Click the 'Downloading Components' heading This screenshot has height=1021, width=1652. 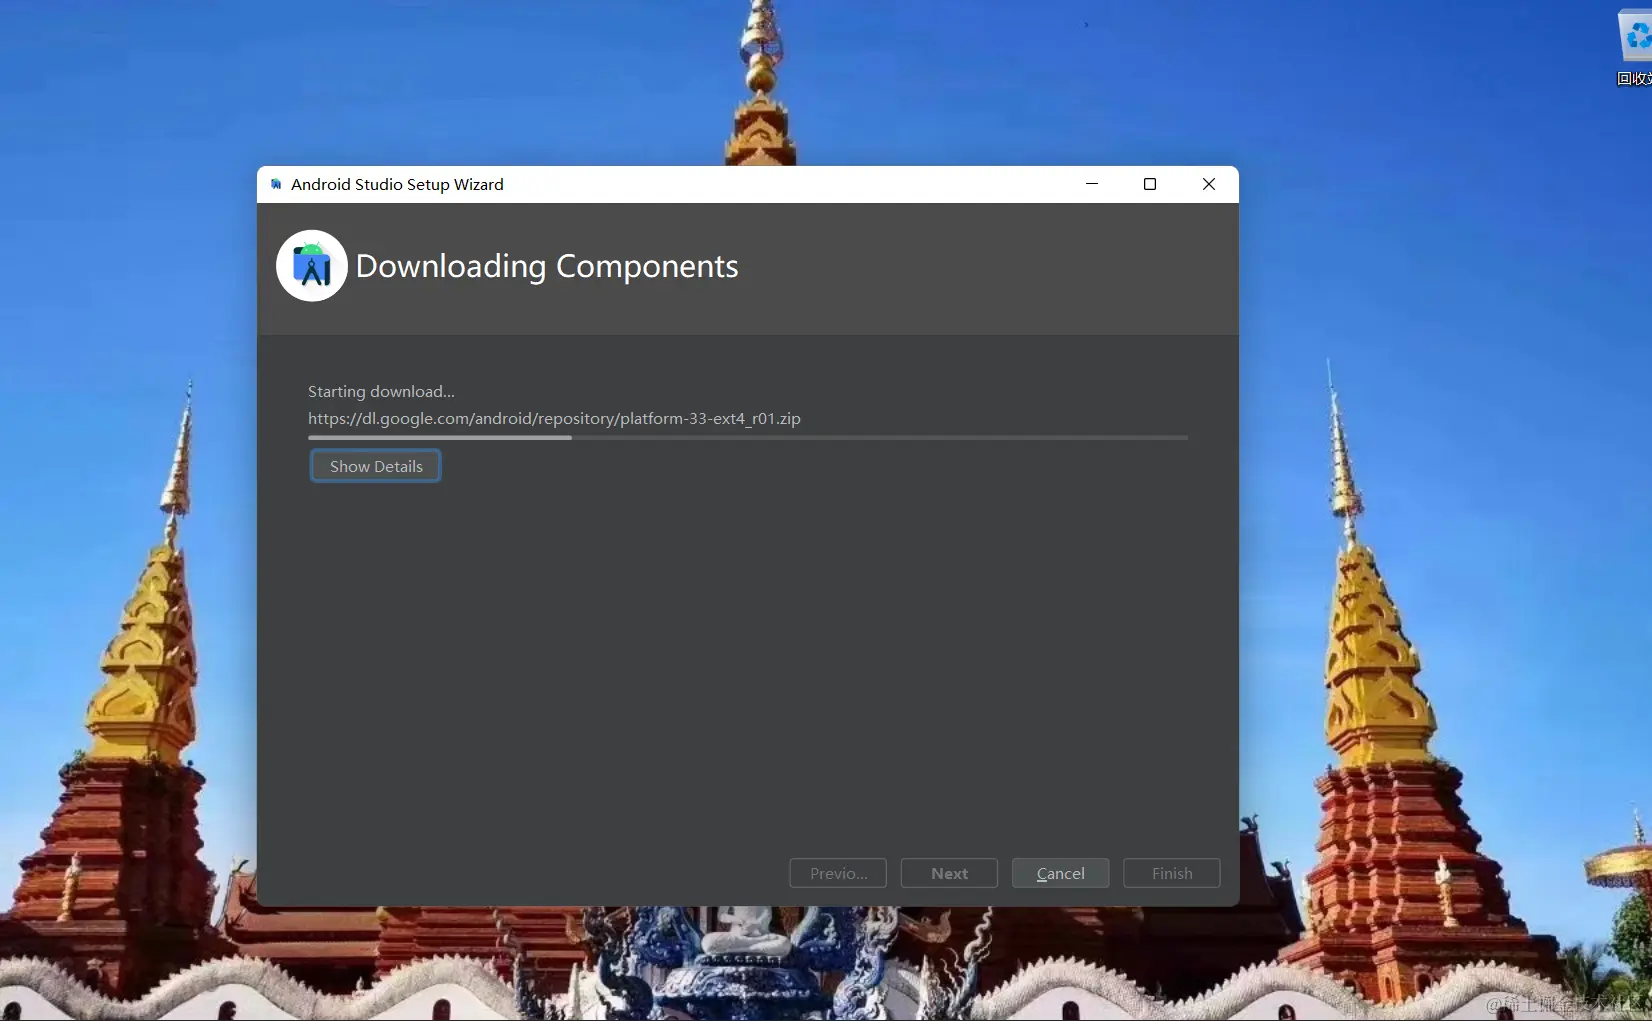click(x=547, y=266)
